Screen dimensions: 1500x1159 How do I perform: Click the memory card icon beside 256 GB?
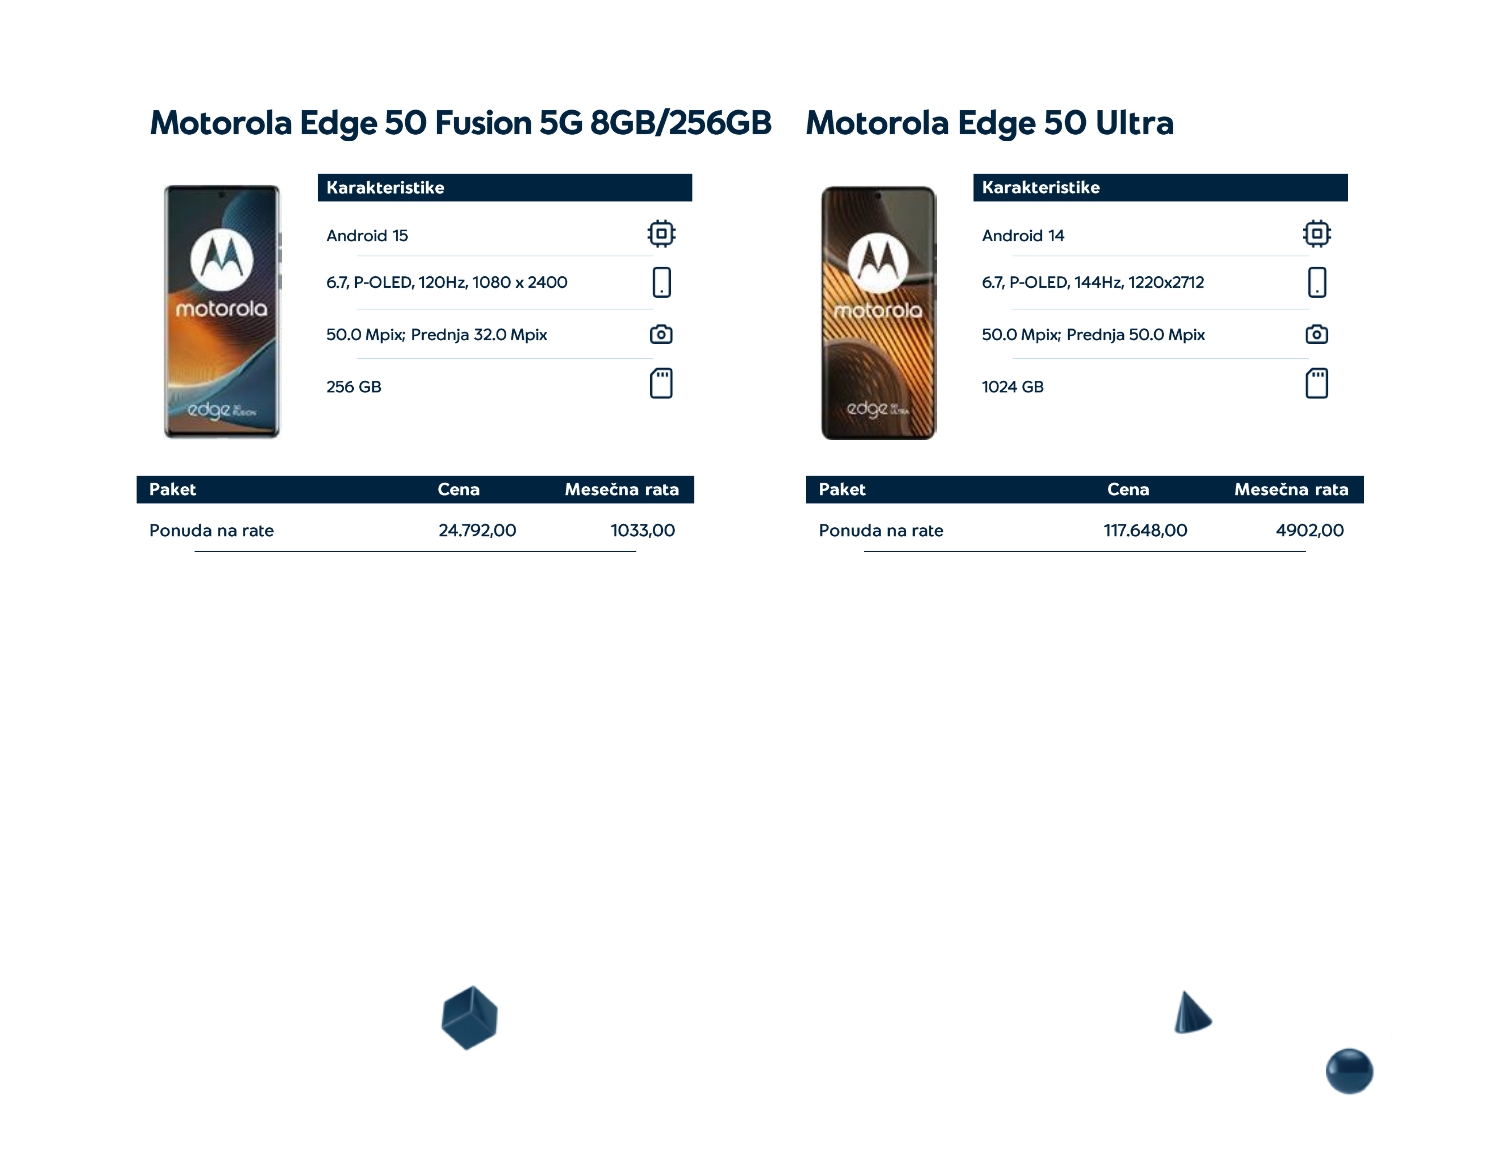(x=661, y=384)
